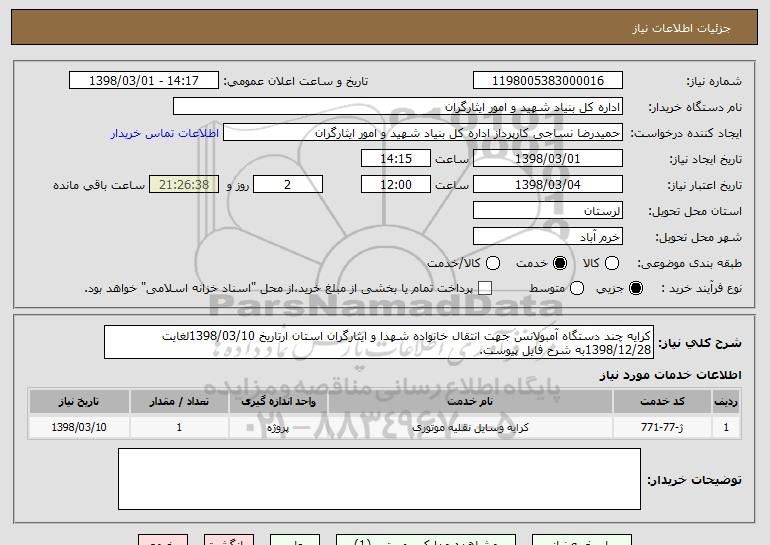Image resolution: width=770 pixels, height=545 pixels.
Task: Click unit cell پروژه
Action: [278, 427]
